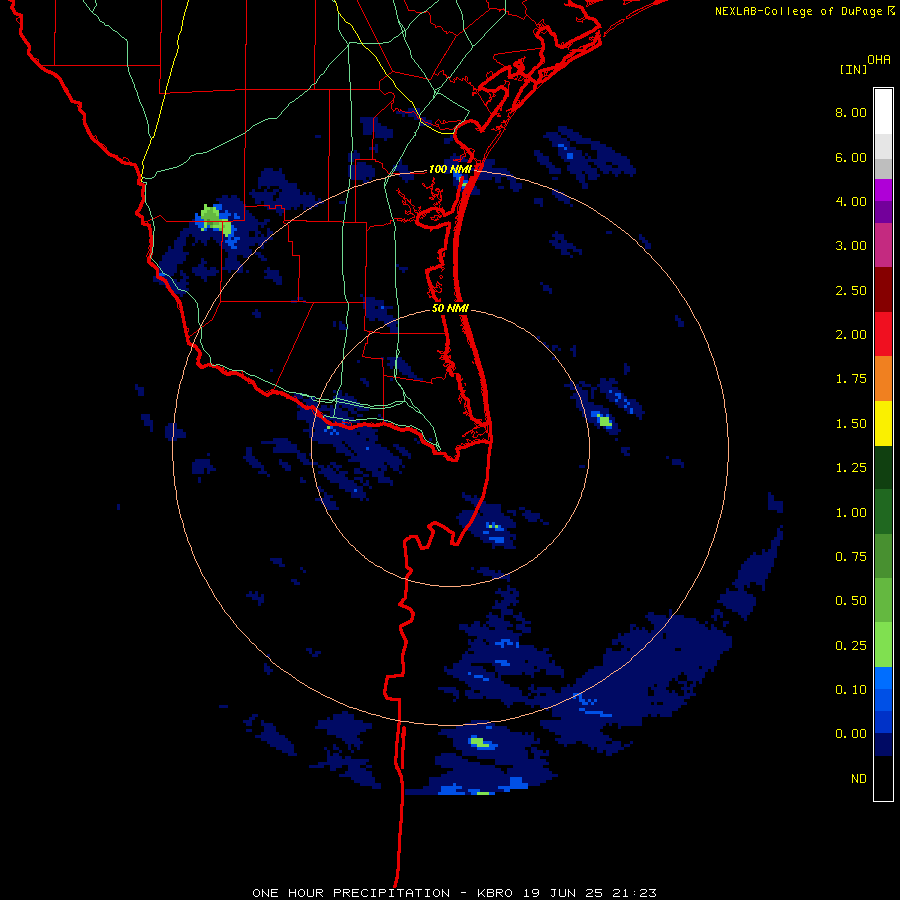Select the white swatch atop the legend

pyautogui.click(x=883, y=112)
